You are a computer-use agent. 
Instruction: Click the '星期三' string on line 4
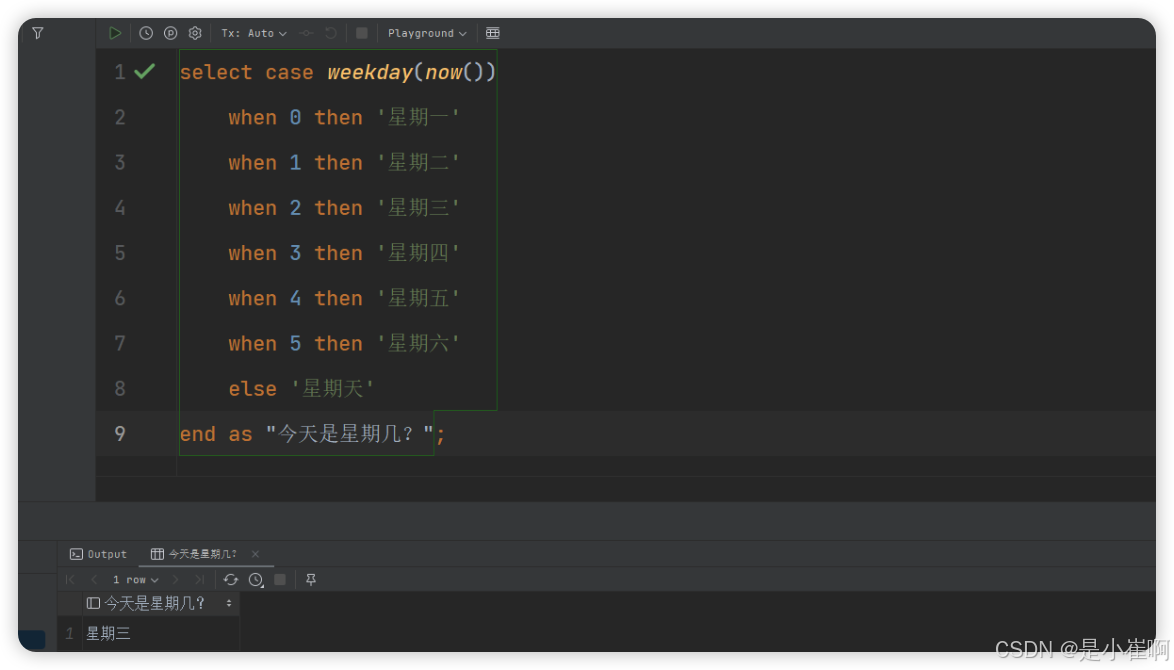tap(419, 207)
